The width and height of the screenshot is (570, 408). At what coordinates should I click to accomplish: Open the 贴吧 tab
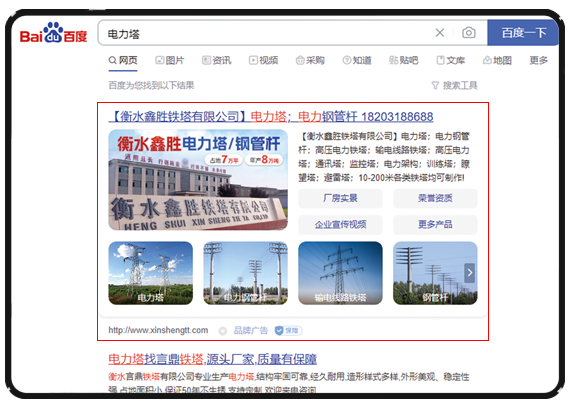click(404, 60)
